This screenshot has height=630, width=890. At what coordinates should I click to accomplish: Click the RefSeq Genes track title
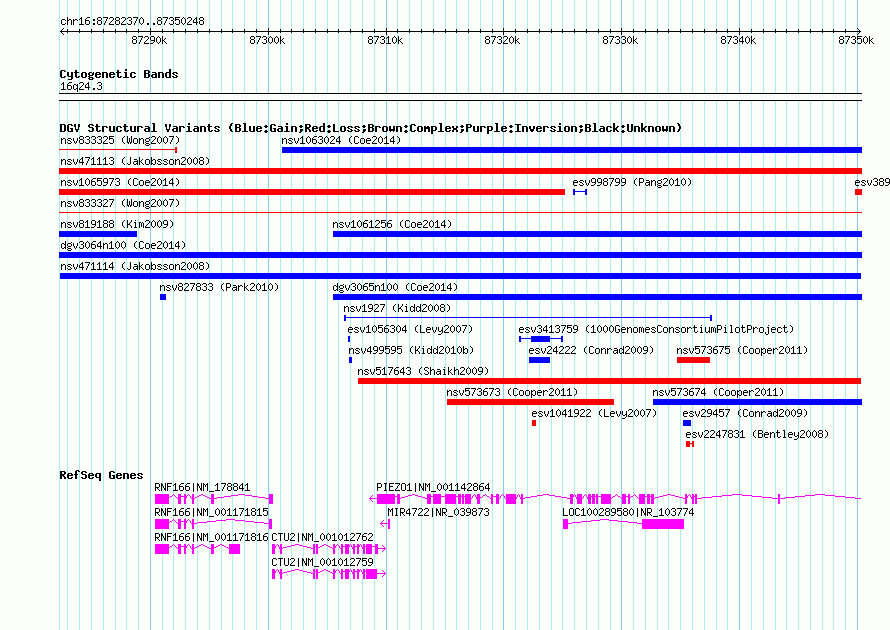pos(101,475)
